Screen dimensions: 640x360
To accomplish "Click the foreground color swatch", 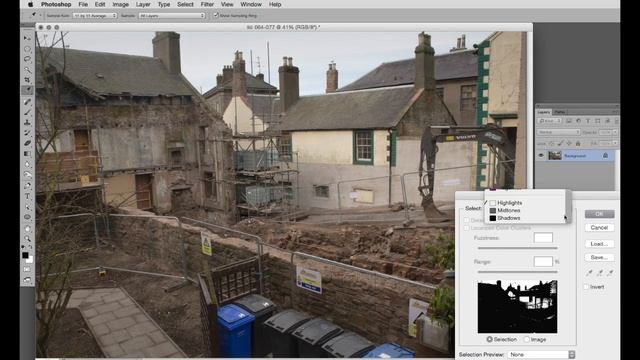I will tap(25, 255).
